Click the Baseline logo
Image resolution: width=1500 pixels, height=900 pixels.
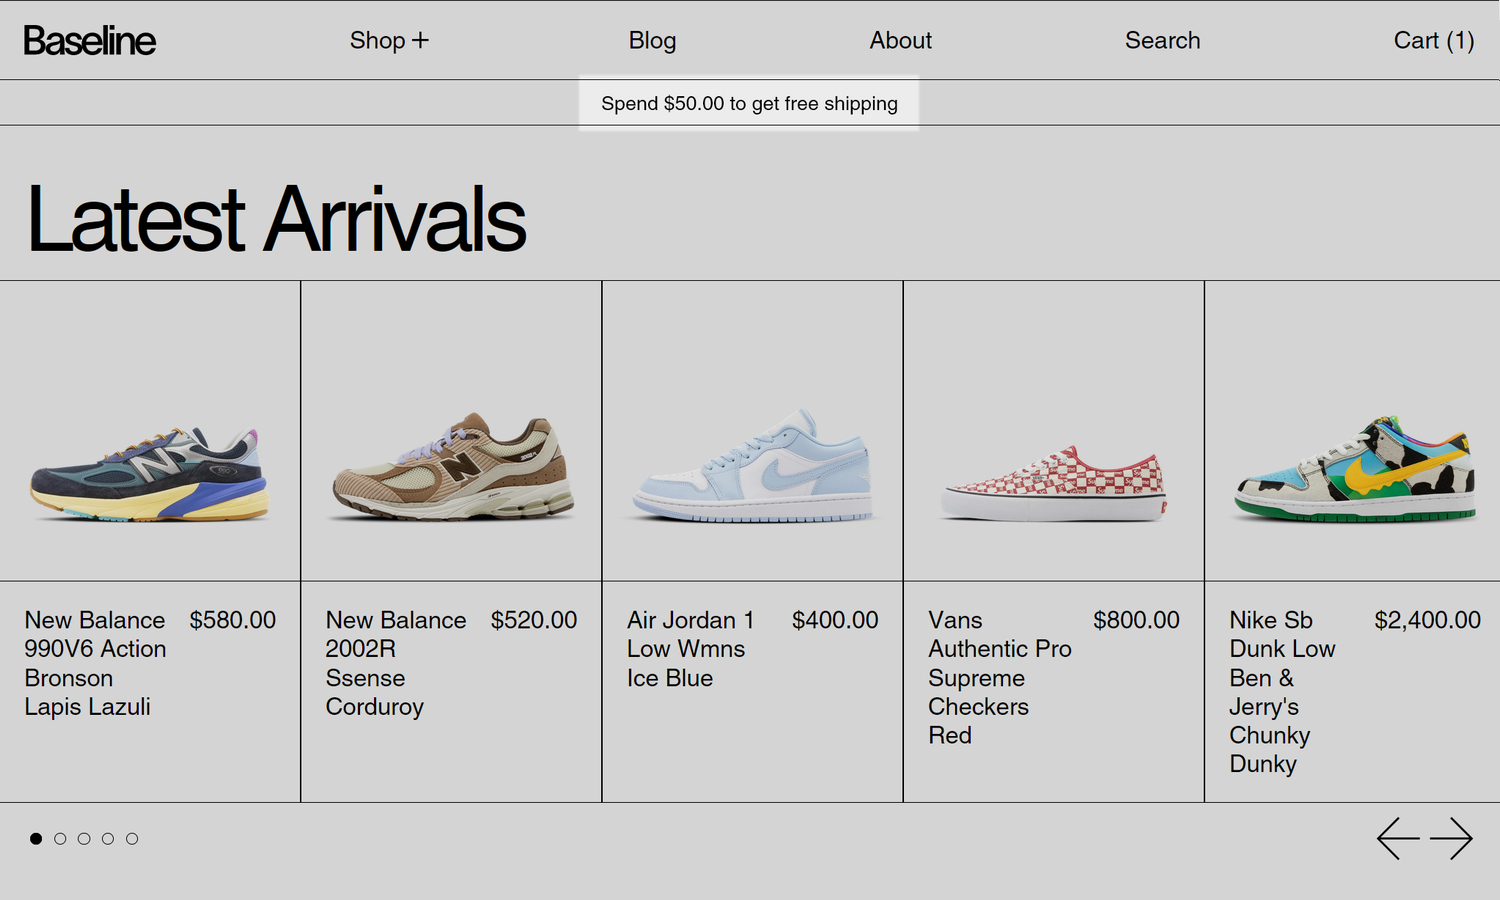89,40
